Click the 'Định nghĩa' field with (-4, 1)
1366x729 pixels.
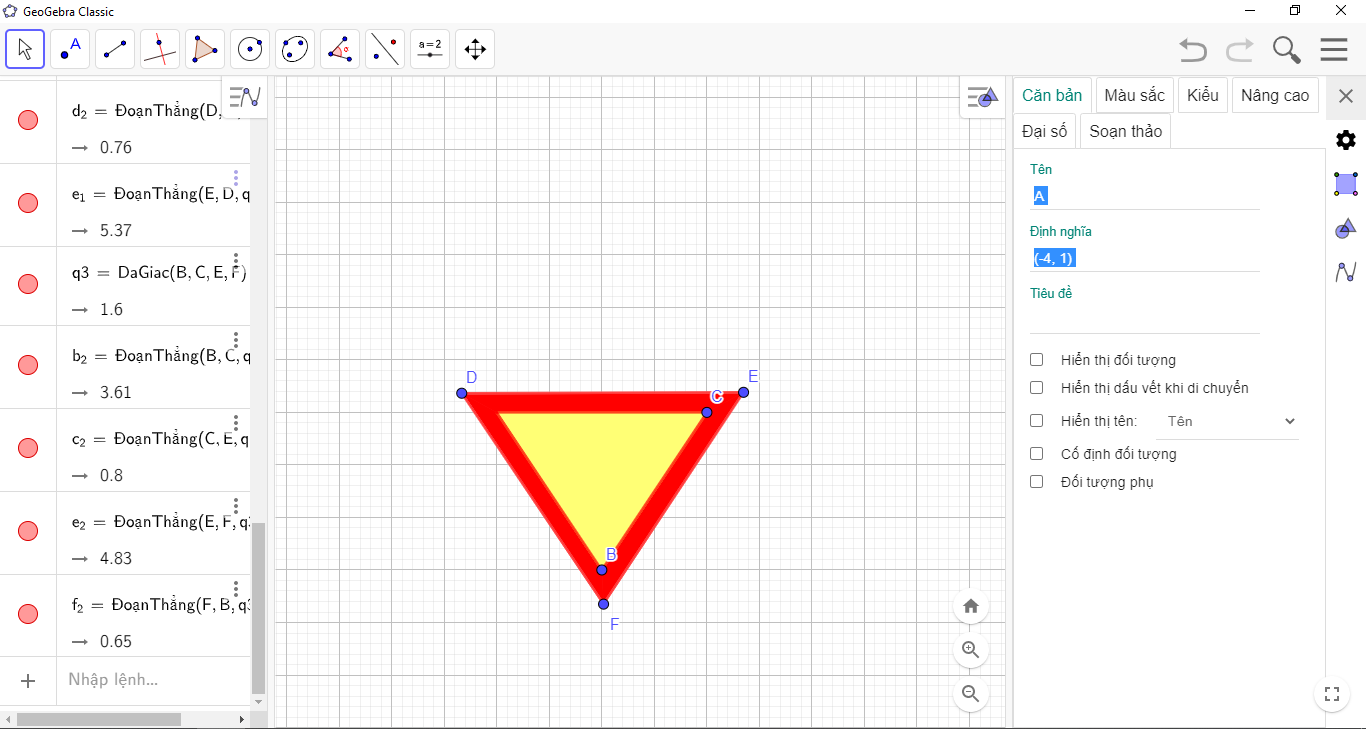click(1144, 258)
